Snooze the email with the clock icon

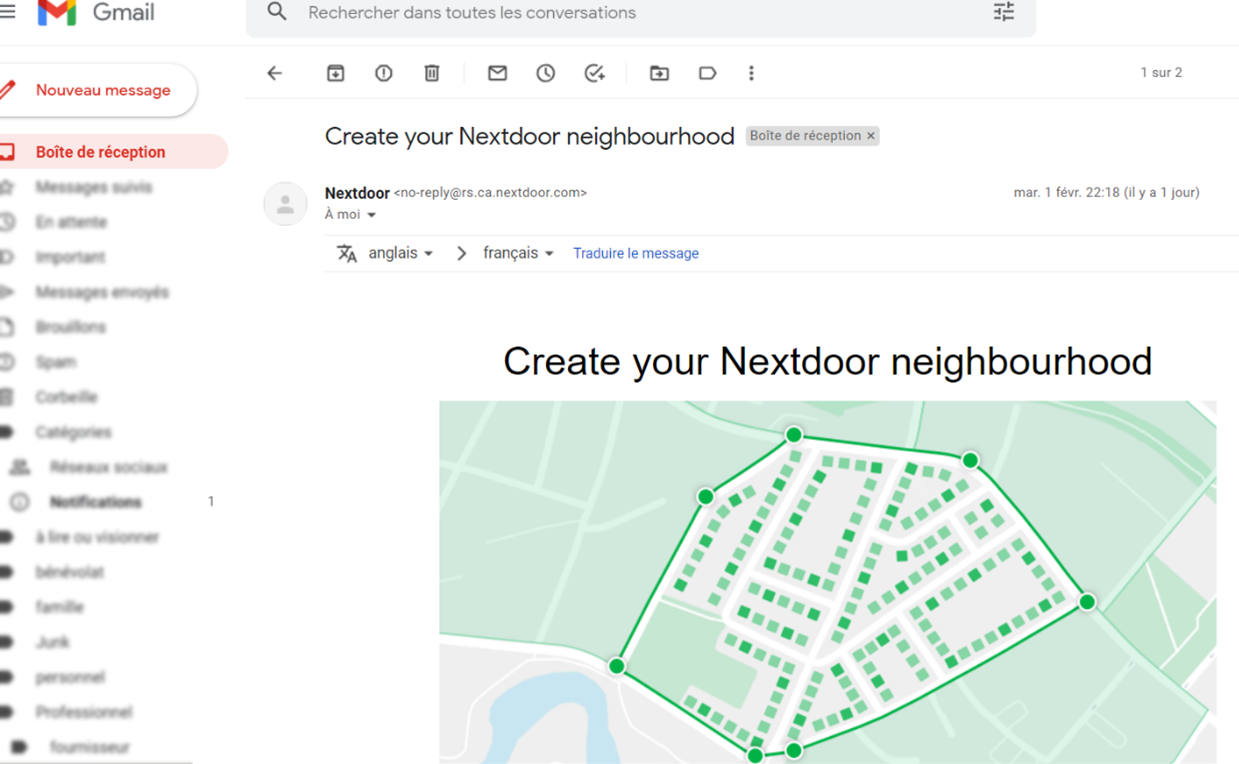click(545, 73)
